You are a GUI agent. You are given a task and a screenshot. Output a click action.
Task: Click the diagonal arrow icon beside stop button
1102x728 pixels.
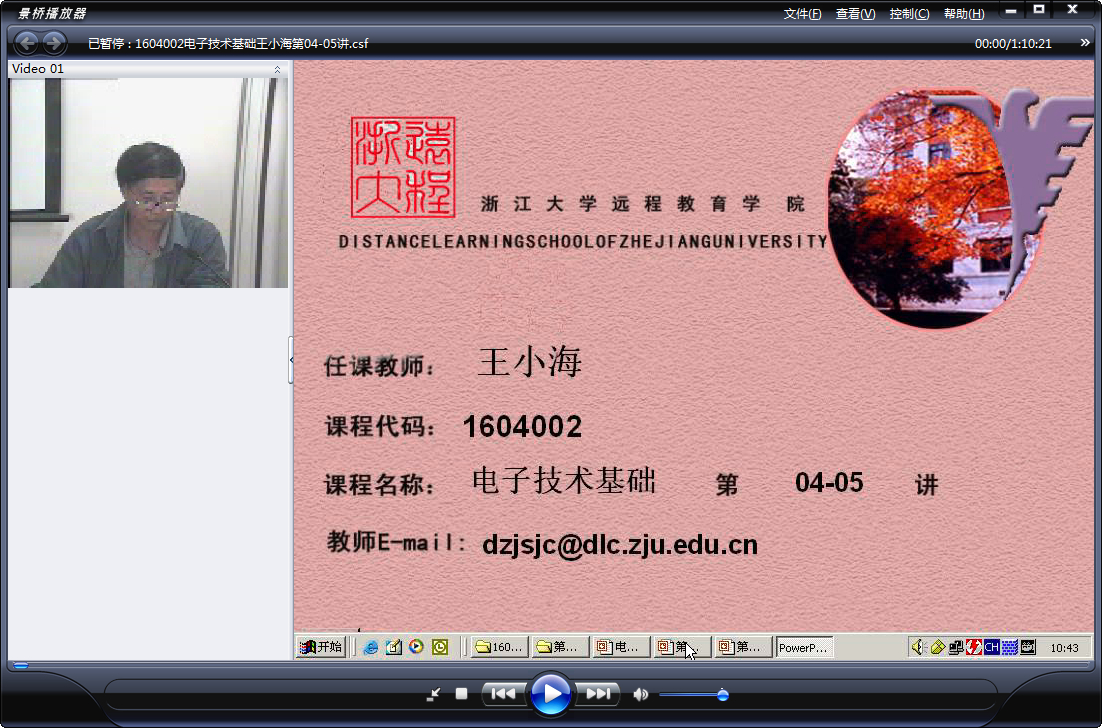434,695
